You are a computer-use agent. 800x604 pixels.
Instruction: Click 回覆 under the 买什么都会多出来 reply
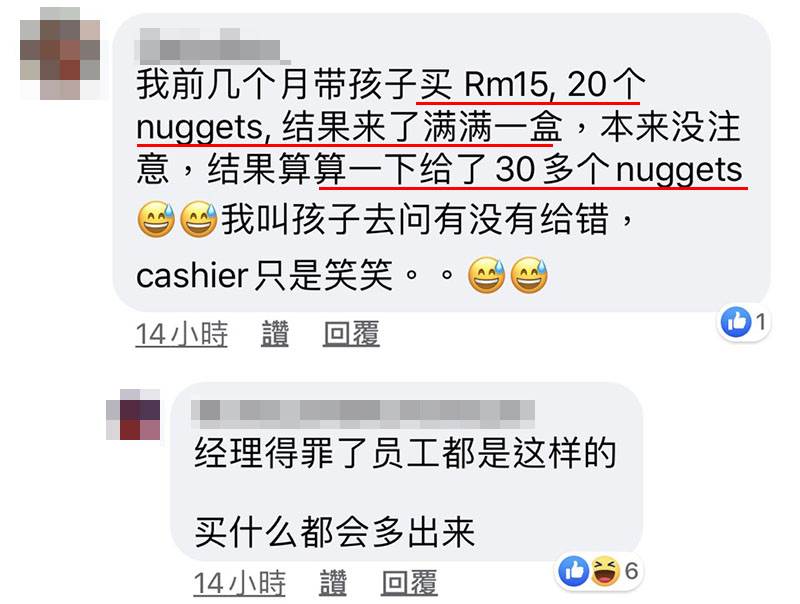pyautogui.click(x=409, y=583)
